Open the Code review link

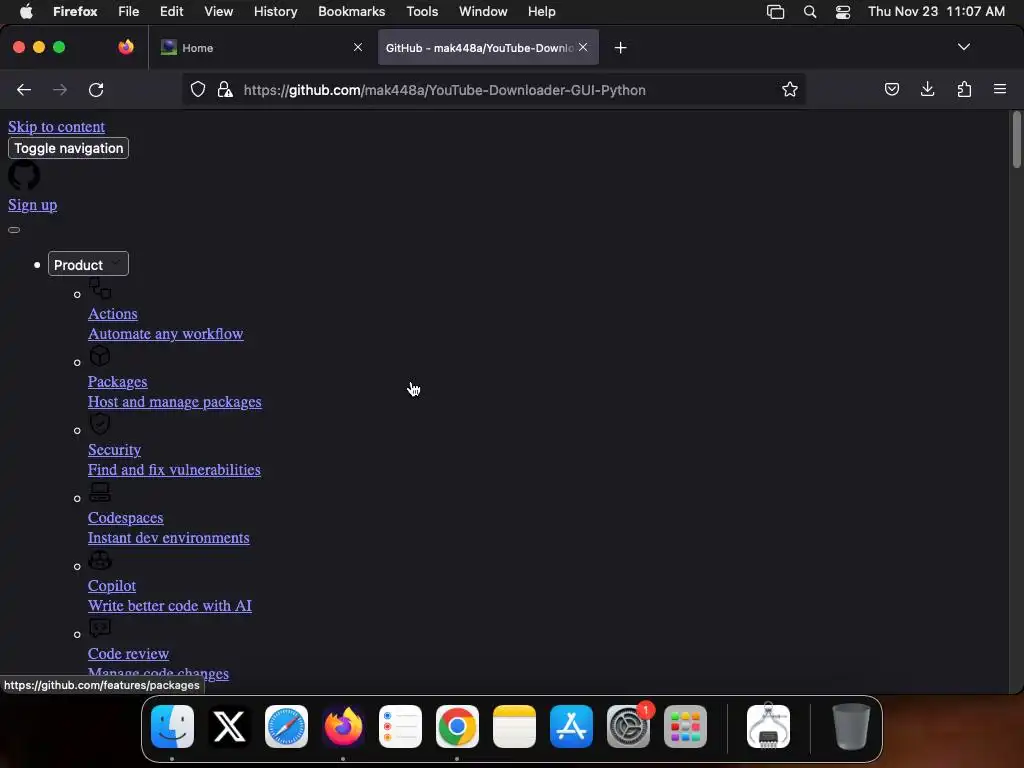coord(129,653)
